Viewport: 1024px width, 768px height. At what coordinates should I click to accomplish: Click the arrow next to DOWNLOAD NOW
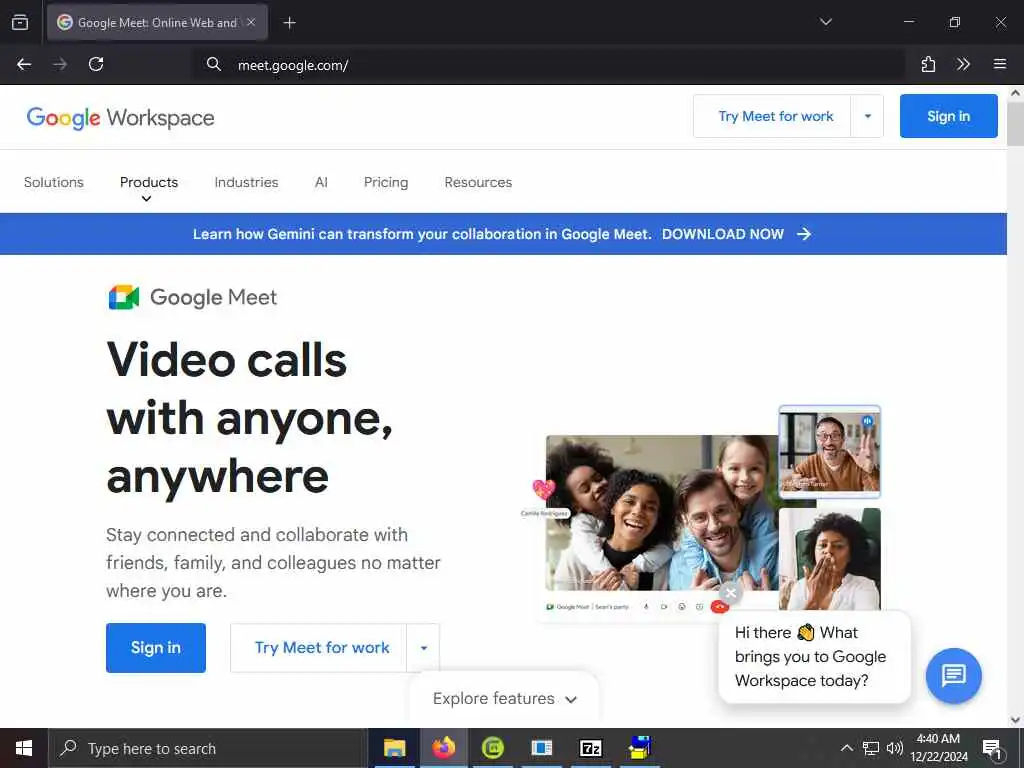[804, 234]
